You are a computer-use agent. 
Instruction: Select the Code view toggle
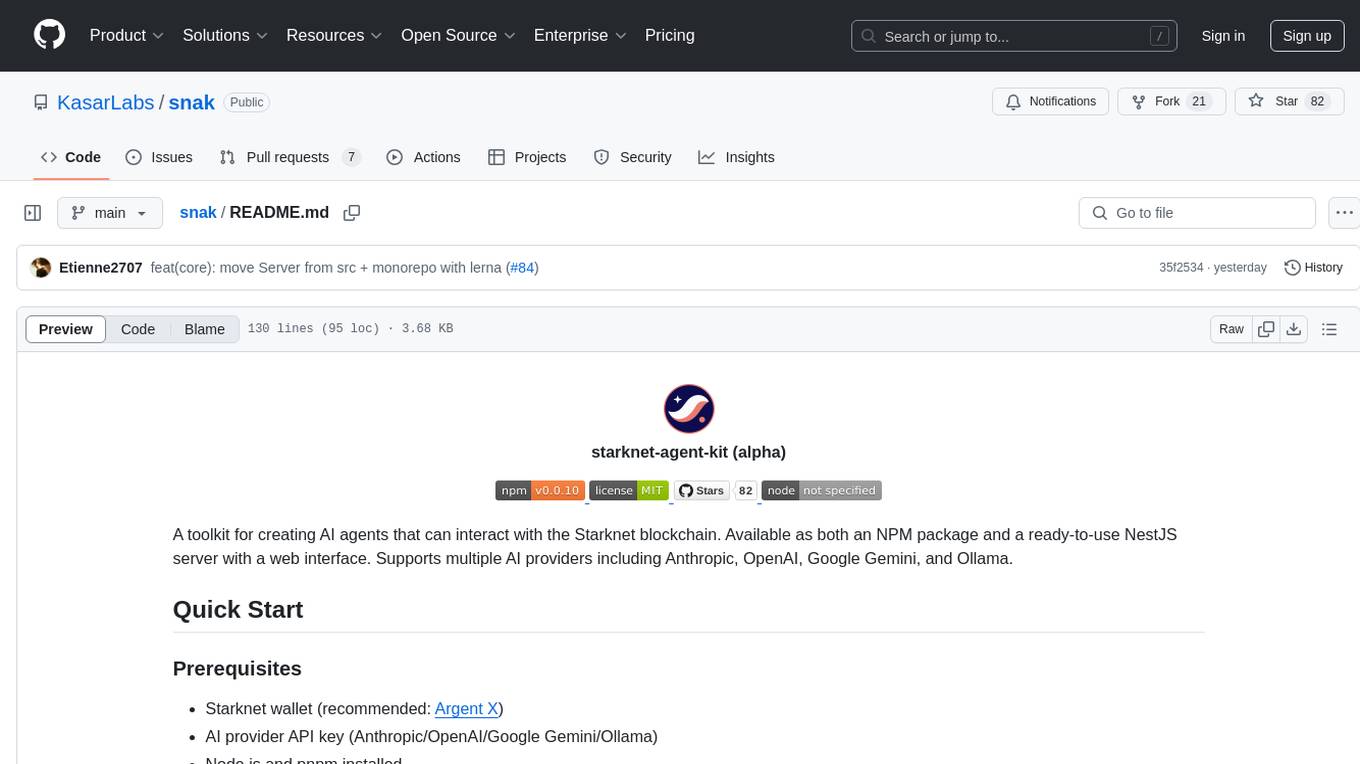point(138,329)
